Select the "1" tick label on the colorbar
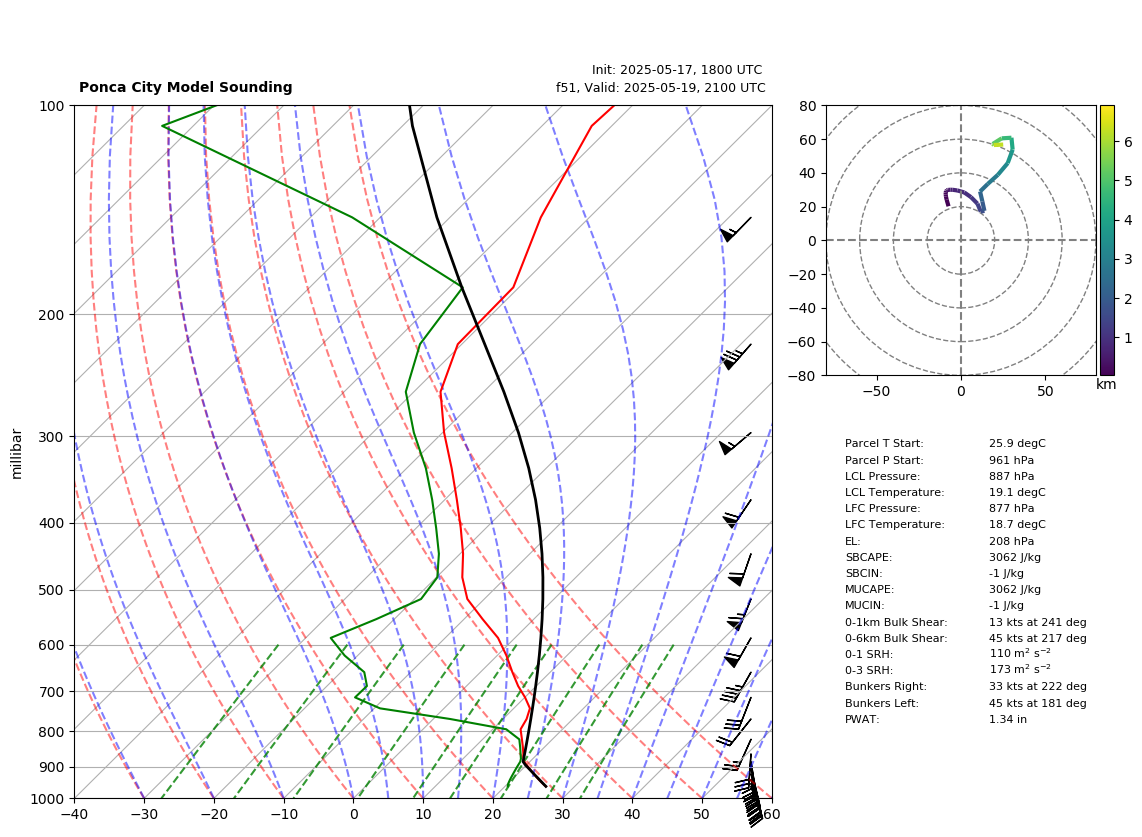The width and height of the screenshot is (1142, 837). tap(1128, 338)
